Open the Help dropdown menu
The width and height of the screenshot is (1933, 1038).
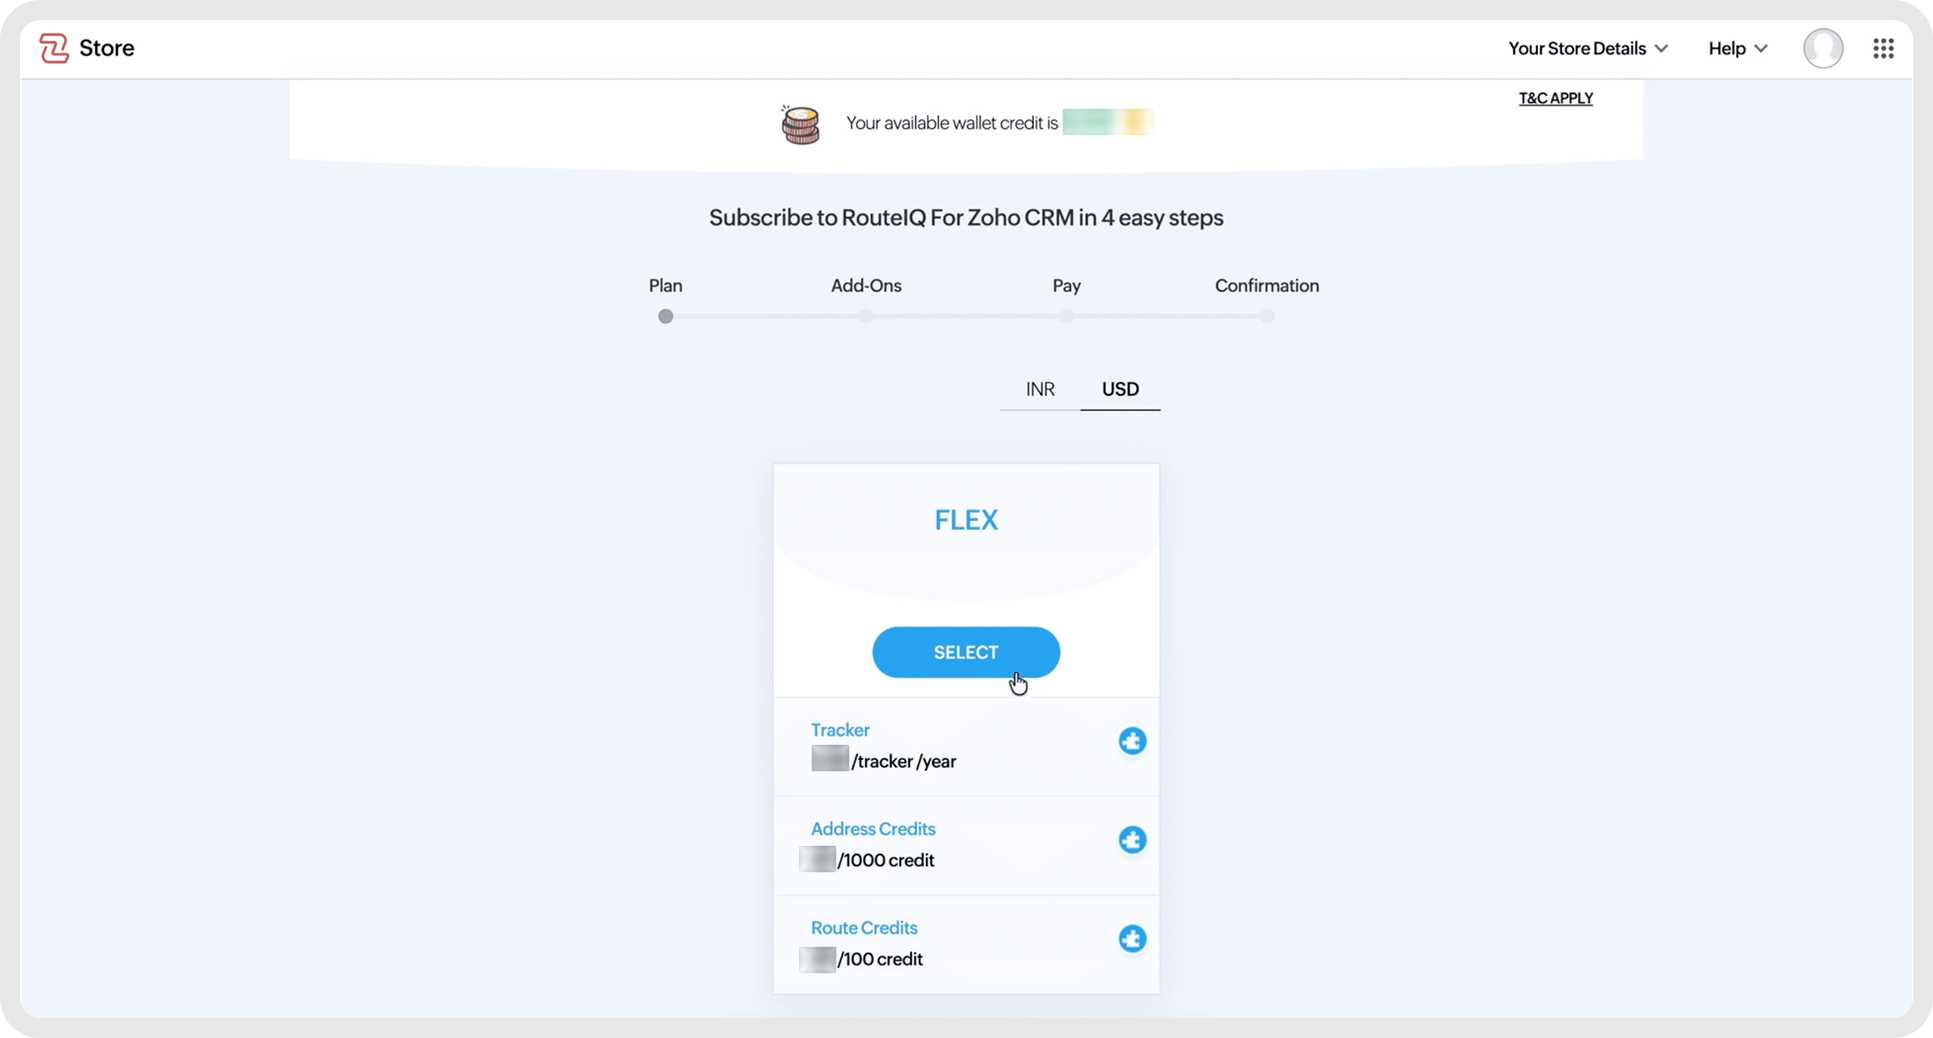click(x=1737, y=48)
